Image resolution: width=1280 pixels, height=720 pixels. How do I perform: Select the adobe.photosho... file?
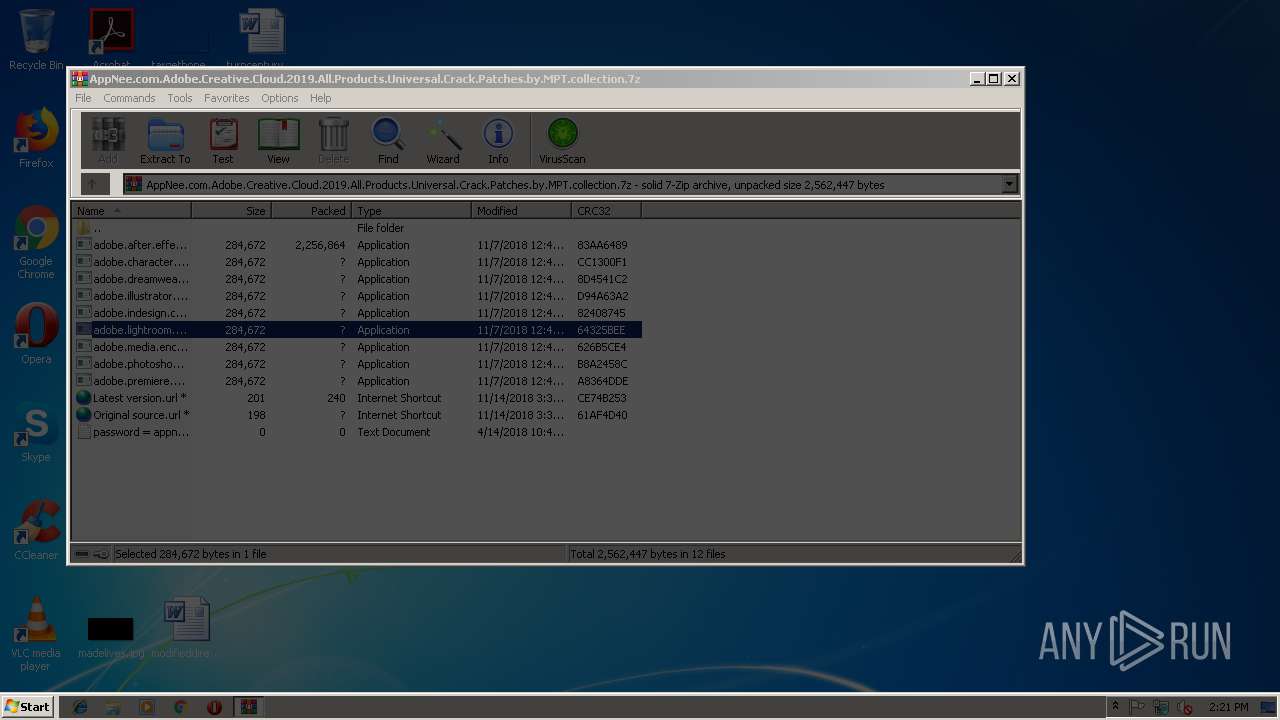(357, 364)
